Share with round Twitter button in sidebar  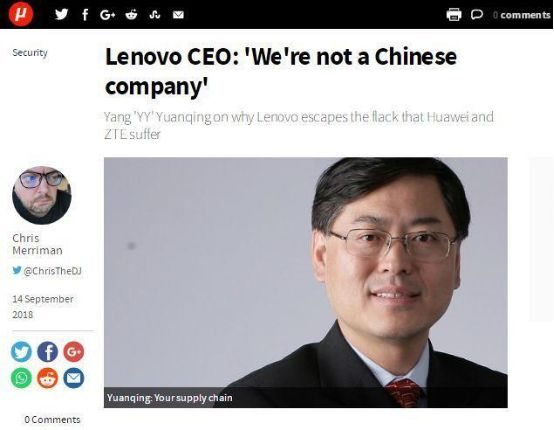tap(21, 352)
